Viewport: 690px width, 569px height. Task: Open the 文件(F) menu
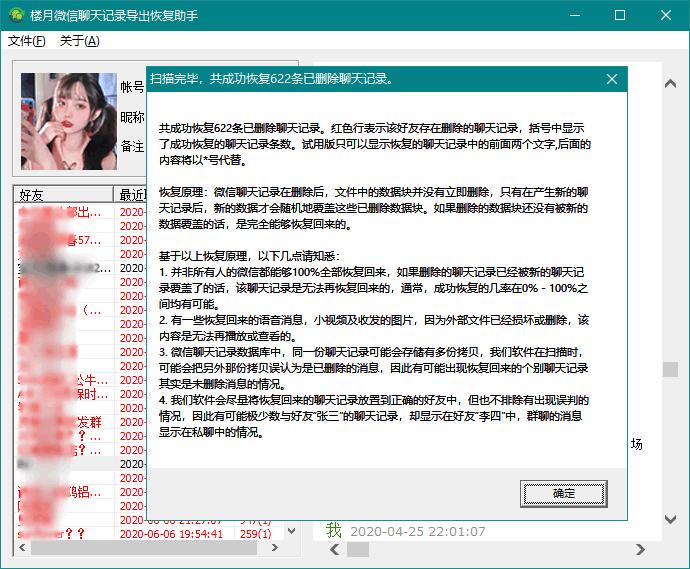[26, 41]
